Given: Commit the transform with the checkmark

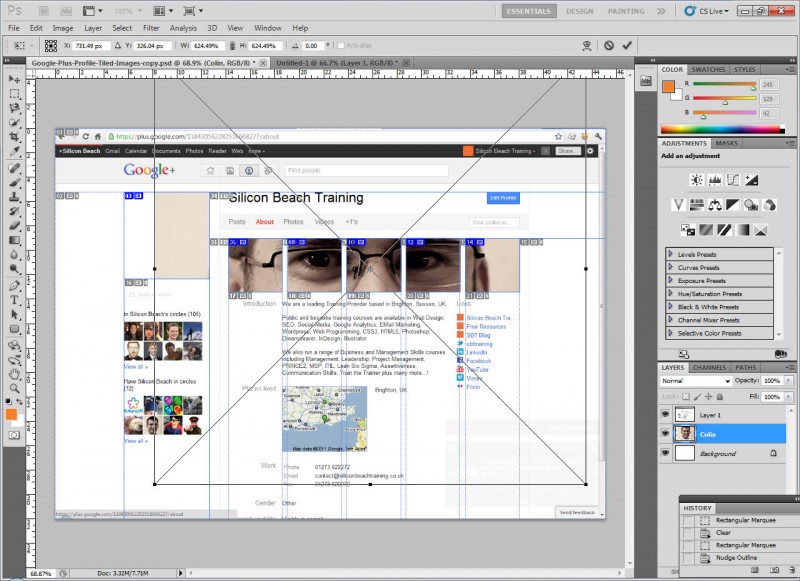Looking at the screenshot, I should pos(627,45).
